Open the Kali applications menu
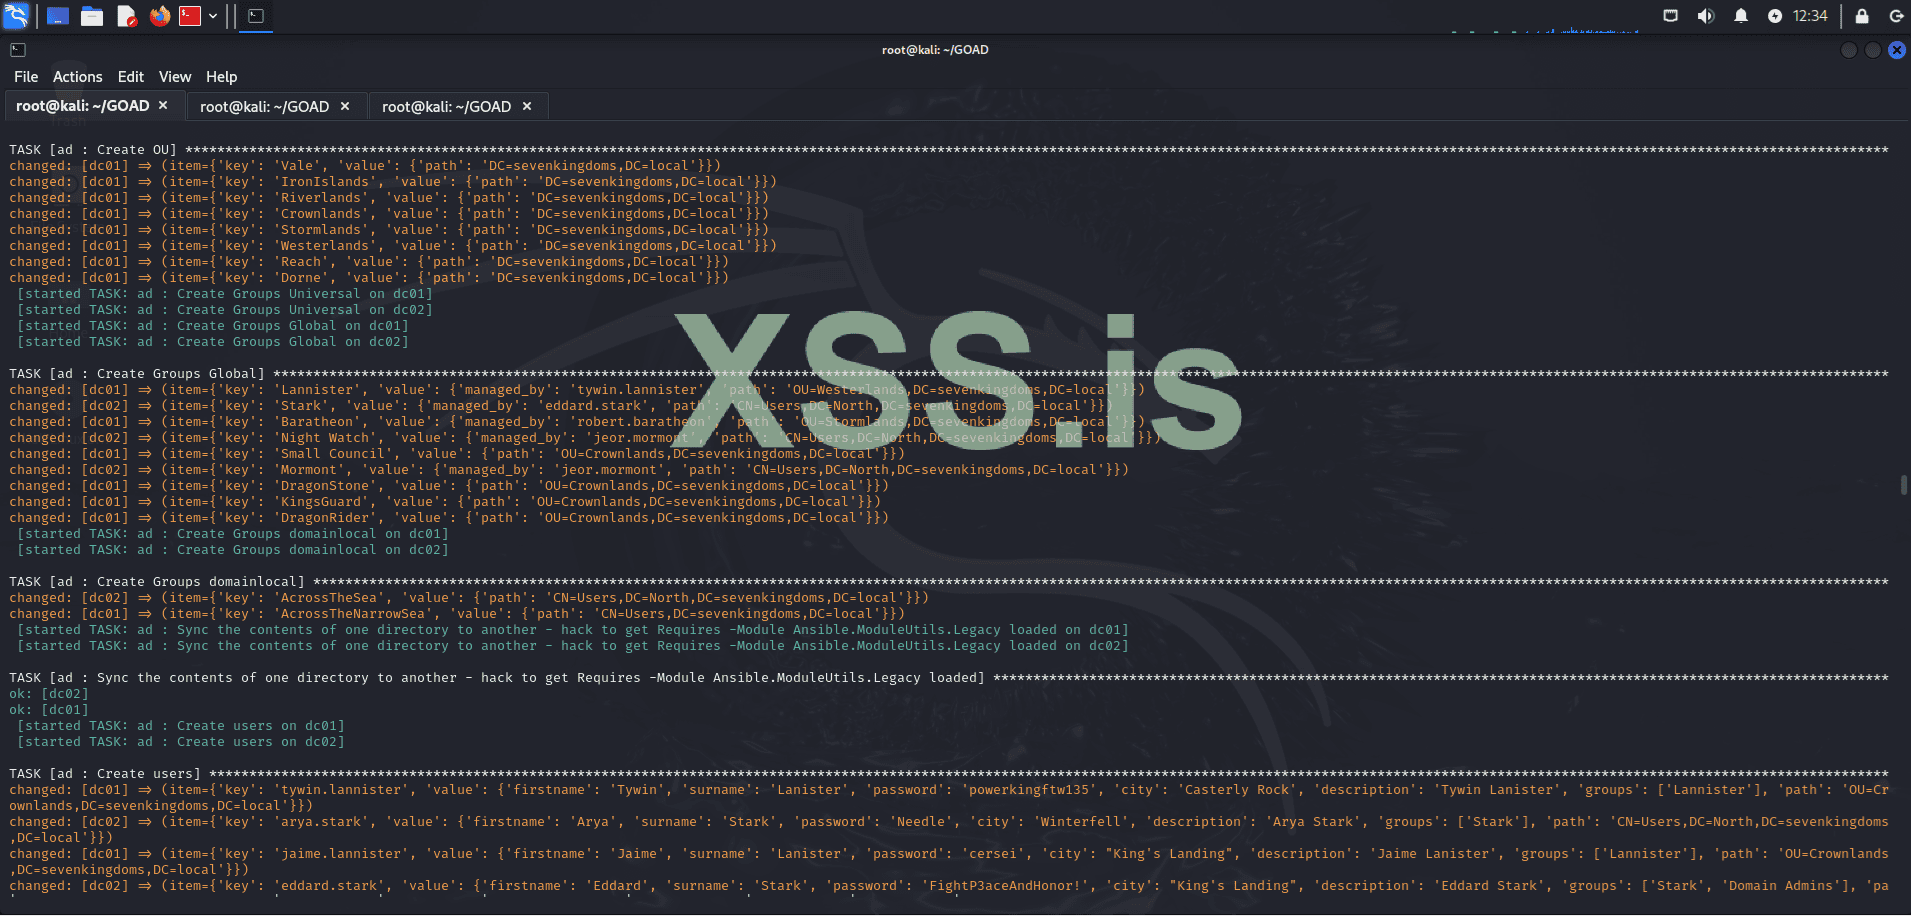 [x=16, y=16]
